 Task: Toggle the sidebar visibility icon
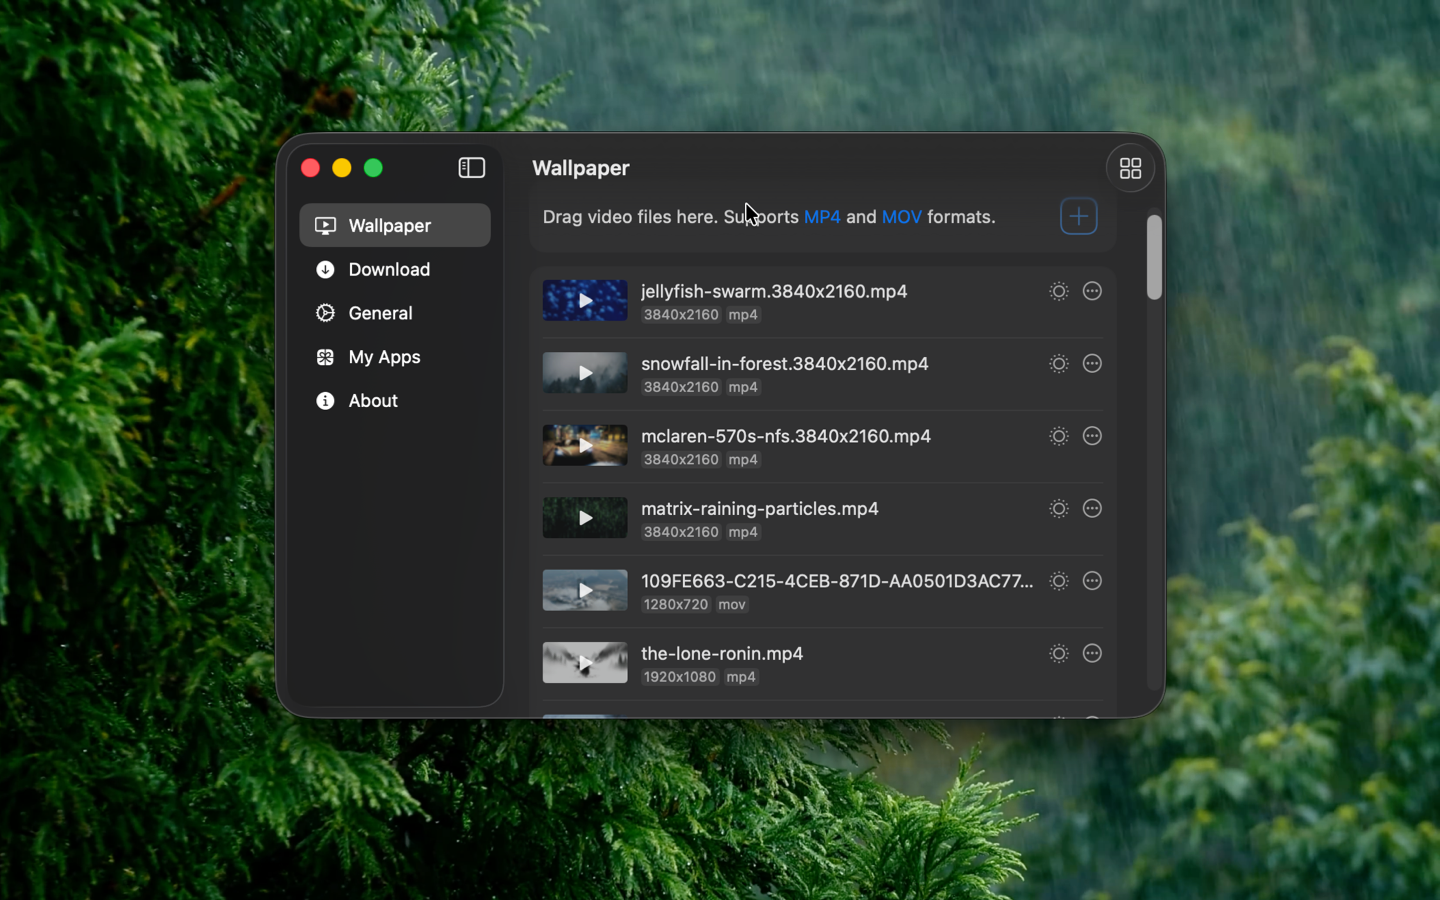[x=471, y=168]
